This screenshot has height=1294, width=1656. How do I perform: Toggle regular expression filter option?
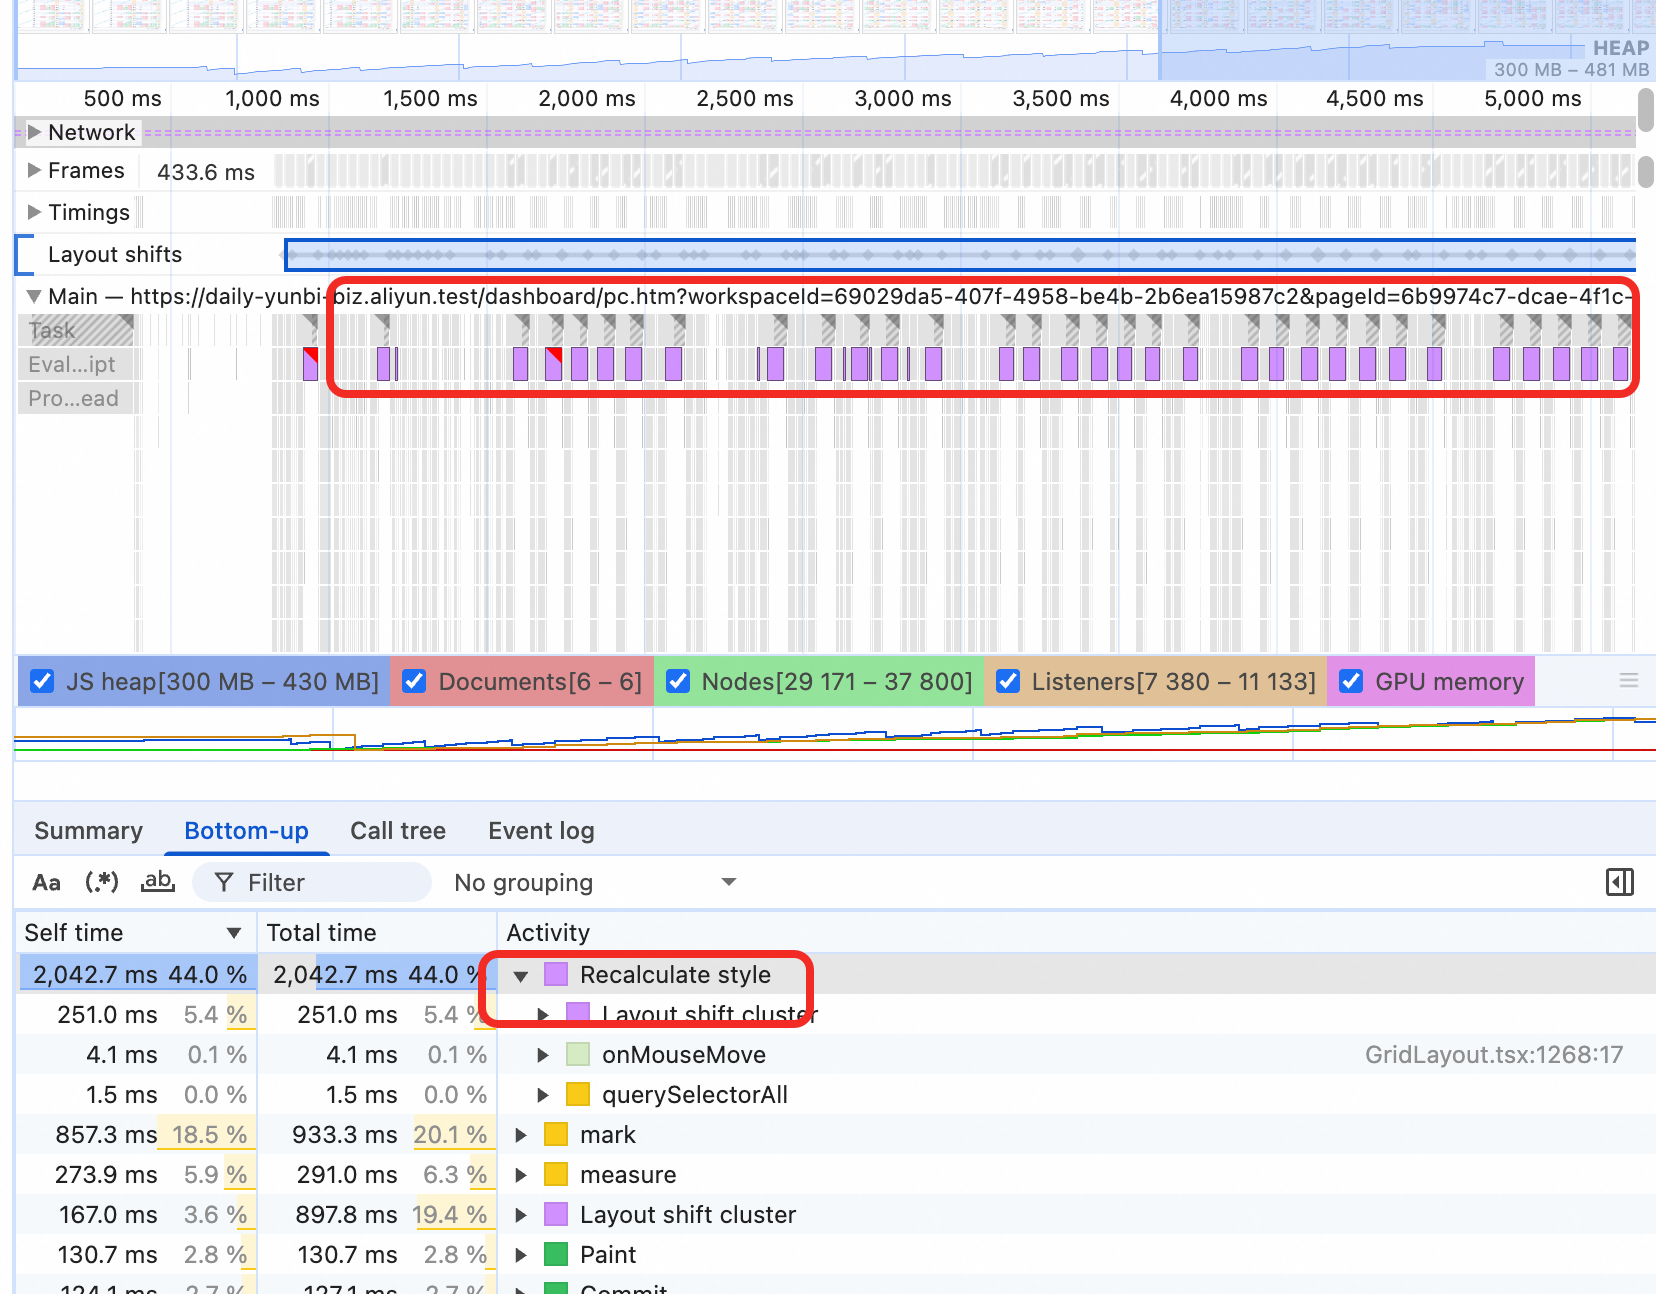point(102,882)
